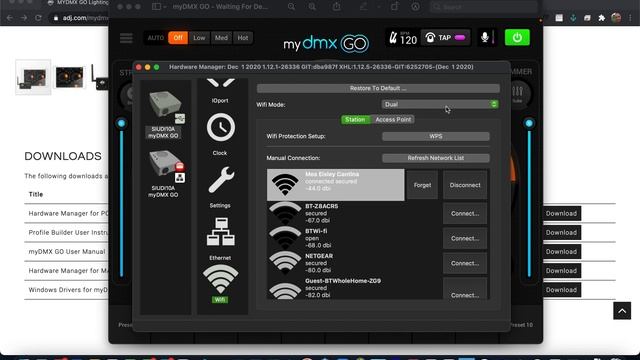
Task: Download the myDMX GO User Manual
Action: click(561, 252)
